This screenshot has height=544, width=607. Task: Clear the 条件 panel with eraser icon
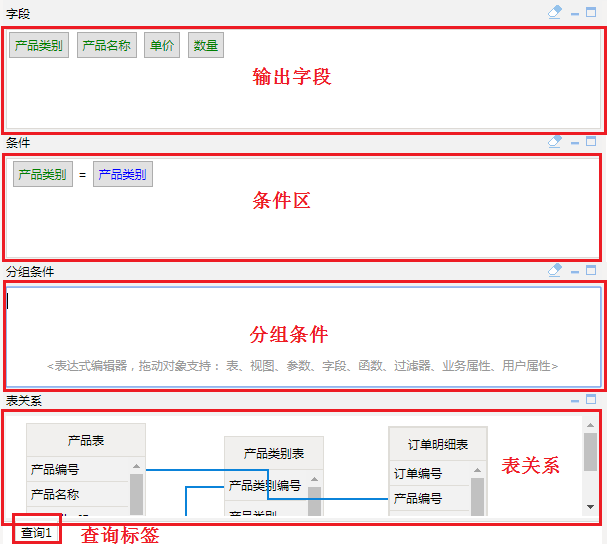[x=555, y=141]
